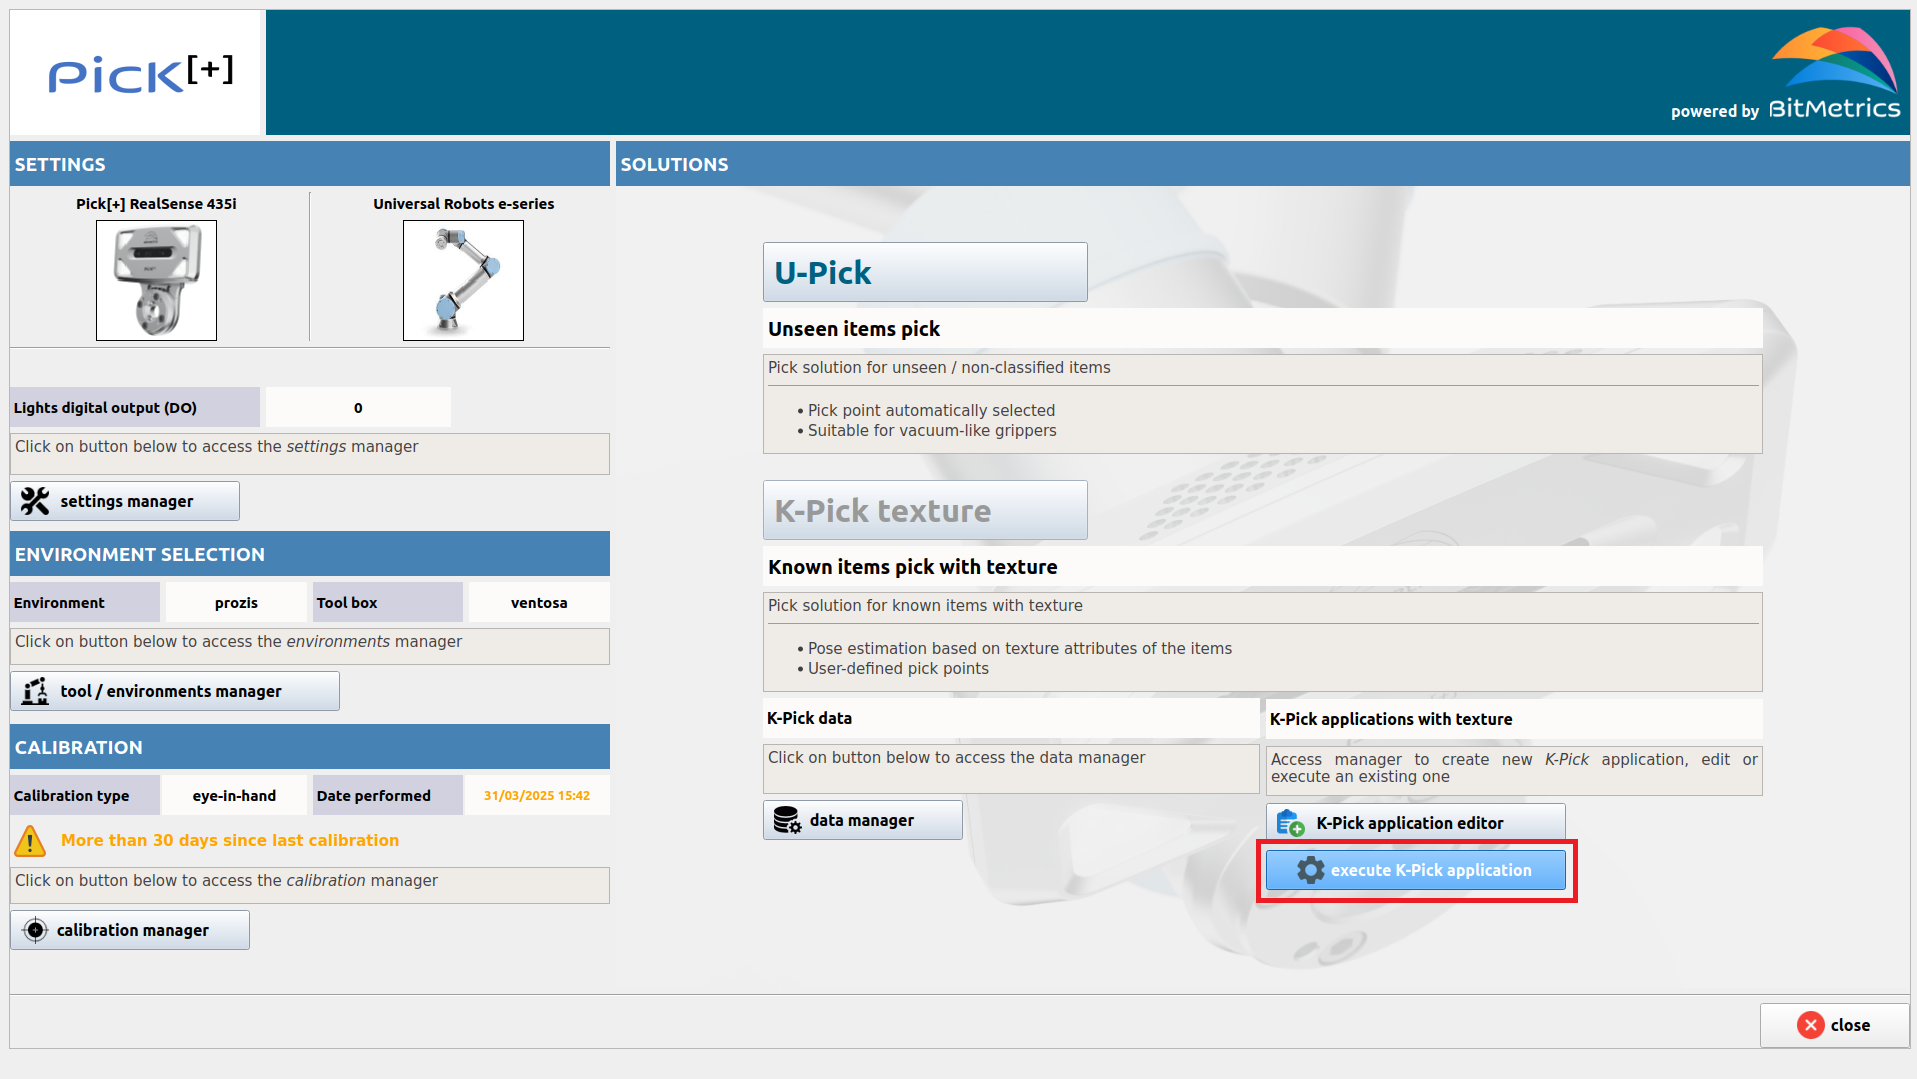Click the Lights digital output value 0
Image resolution: width=1917 pixels, height=1079 pixels.
[x=358, y=407]
